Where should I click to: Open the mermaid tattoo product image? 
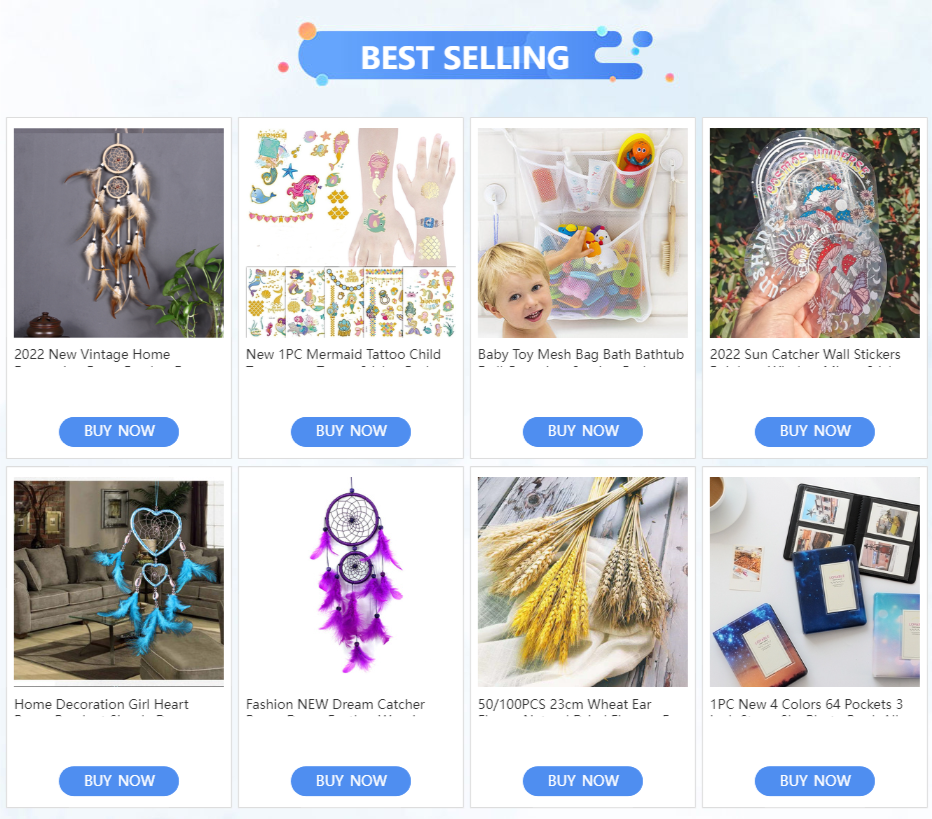pos(351,232)
